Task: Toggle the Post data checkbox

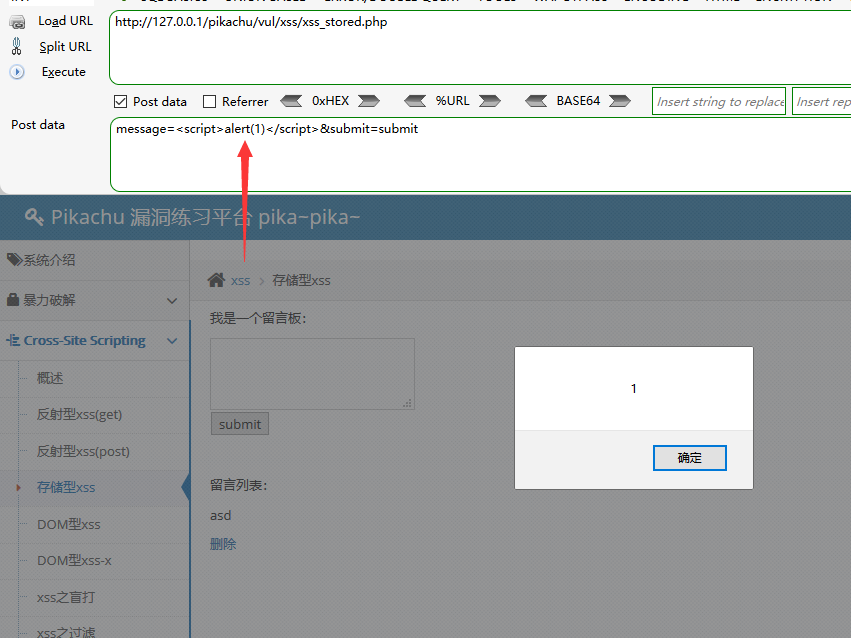Action: 120,101
